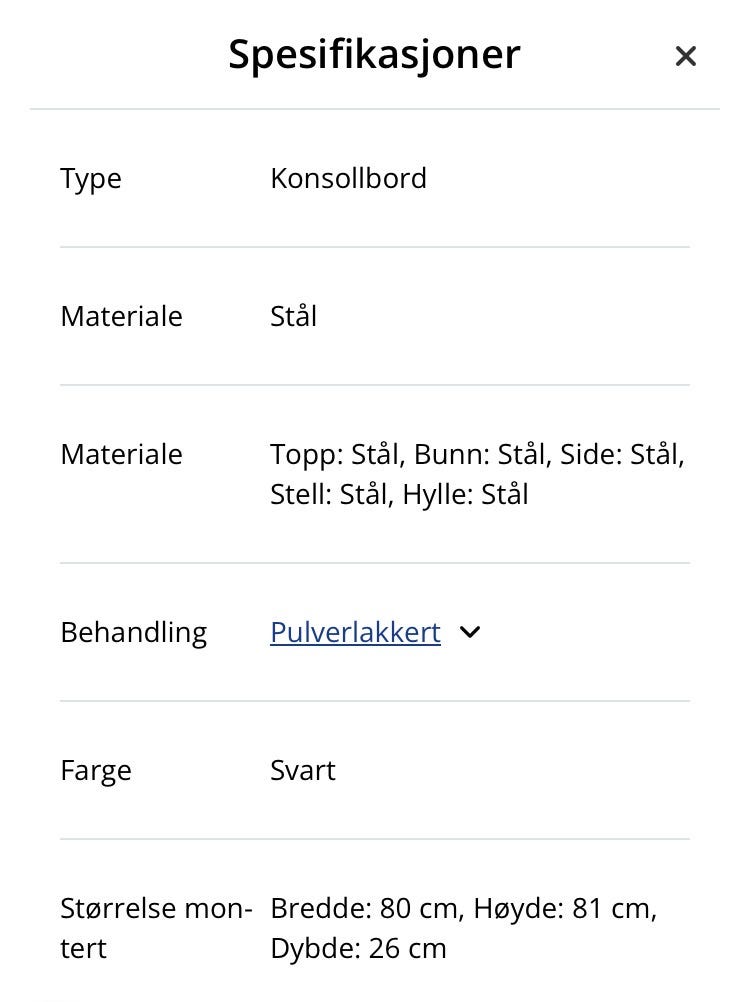Viewport: 750px width, 1002px height.
Task: Click the Stell: Stål, Hylle: Stål line
Action: point(399,494)
